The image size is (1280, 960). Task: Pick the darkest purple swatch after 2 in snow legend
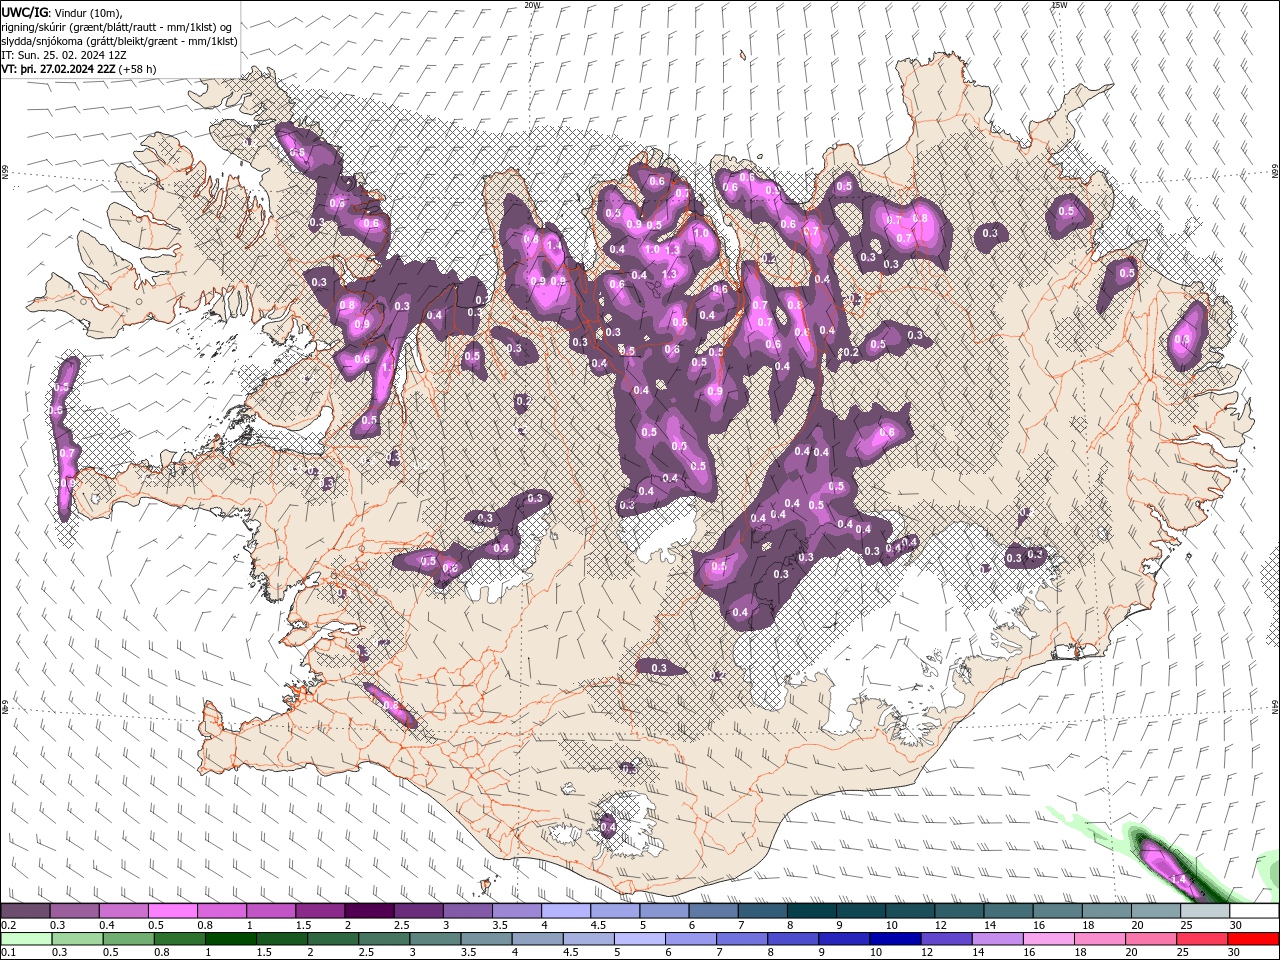369,911
